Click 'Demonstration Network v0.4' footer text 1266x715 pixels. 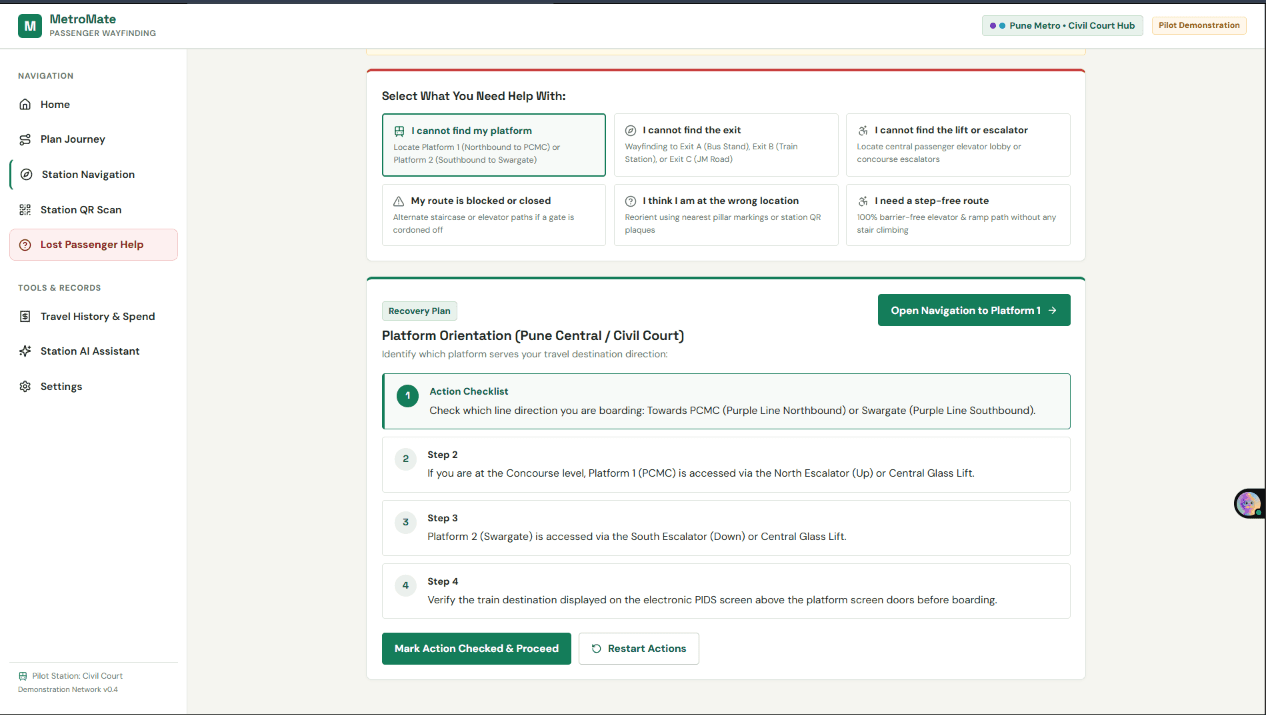(x=68, y=689)
